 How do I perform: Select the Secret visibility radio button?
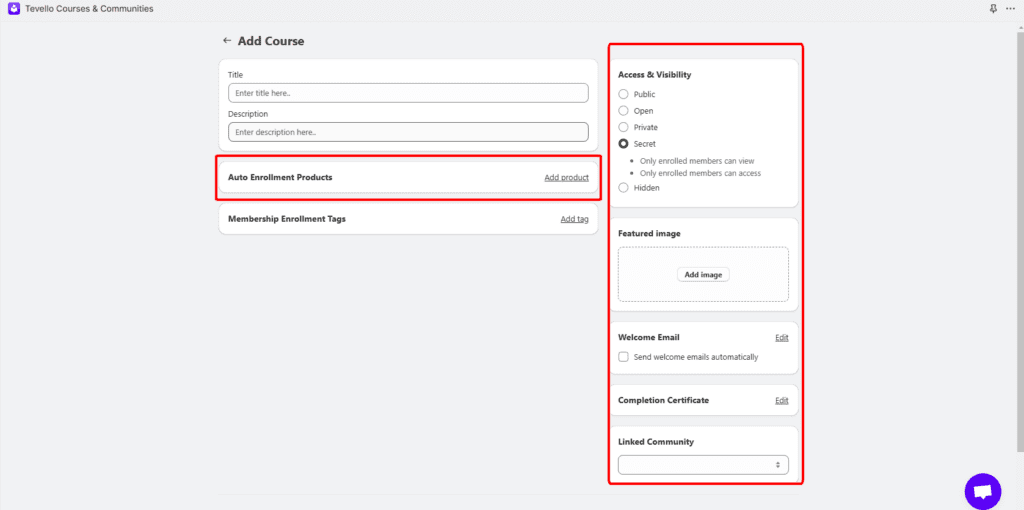(624, 144)
